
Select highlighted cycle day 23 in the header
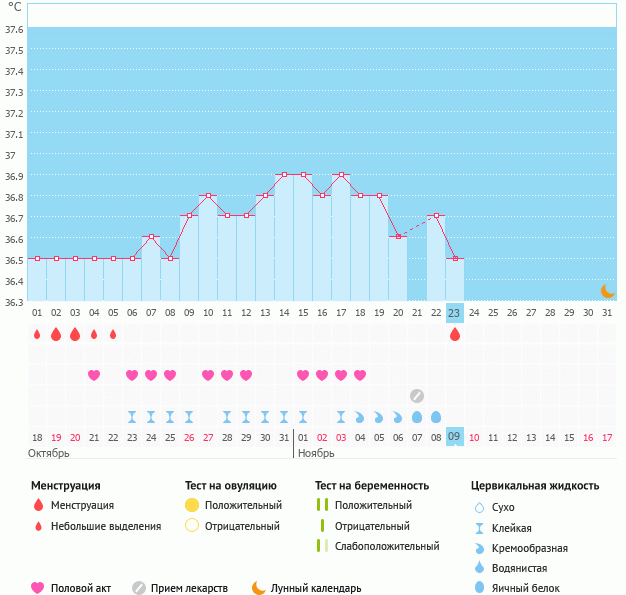tap(455, 313)
